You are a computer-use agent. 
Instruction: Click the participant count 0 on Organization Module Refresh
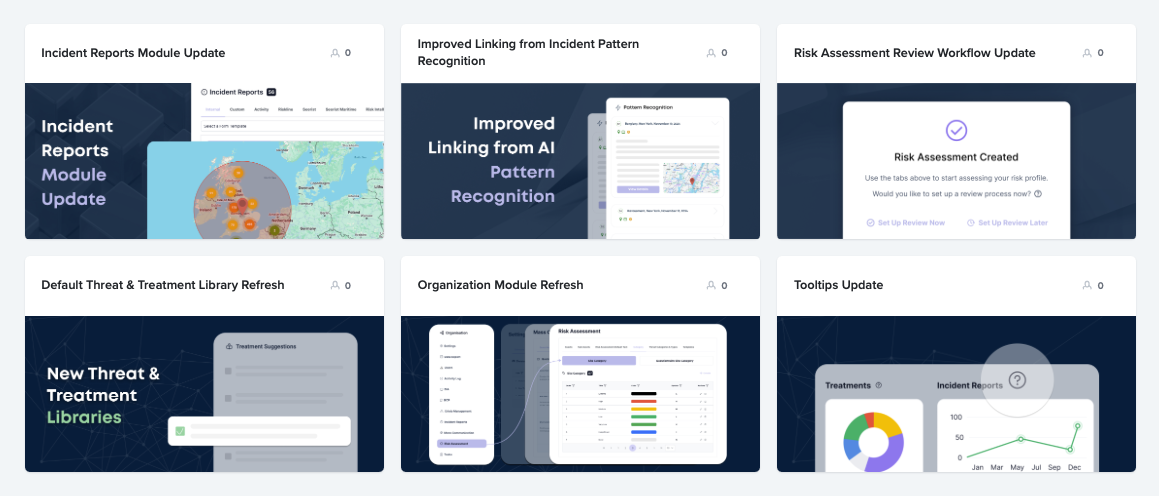[724, 285]
